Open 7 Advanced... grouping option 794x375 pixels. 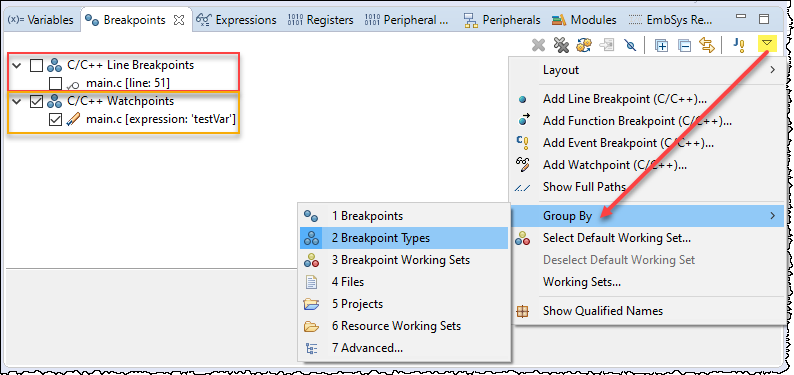(x=404, y=348)
